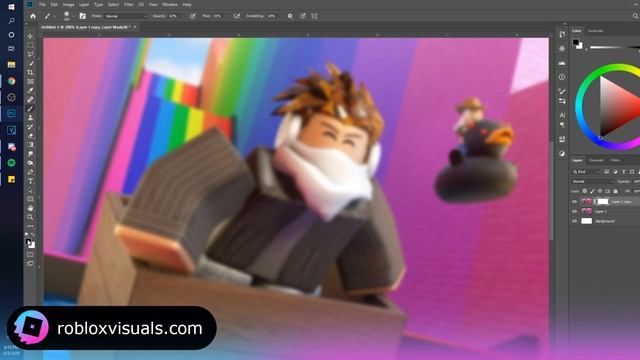This screenshot has height=360, width=640.
Task: Select the Path Selection tool
Action: coord(30,190)
